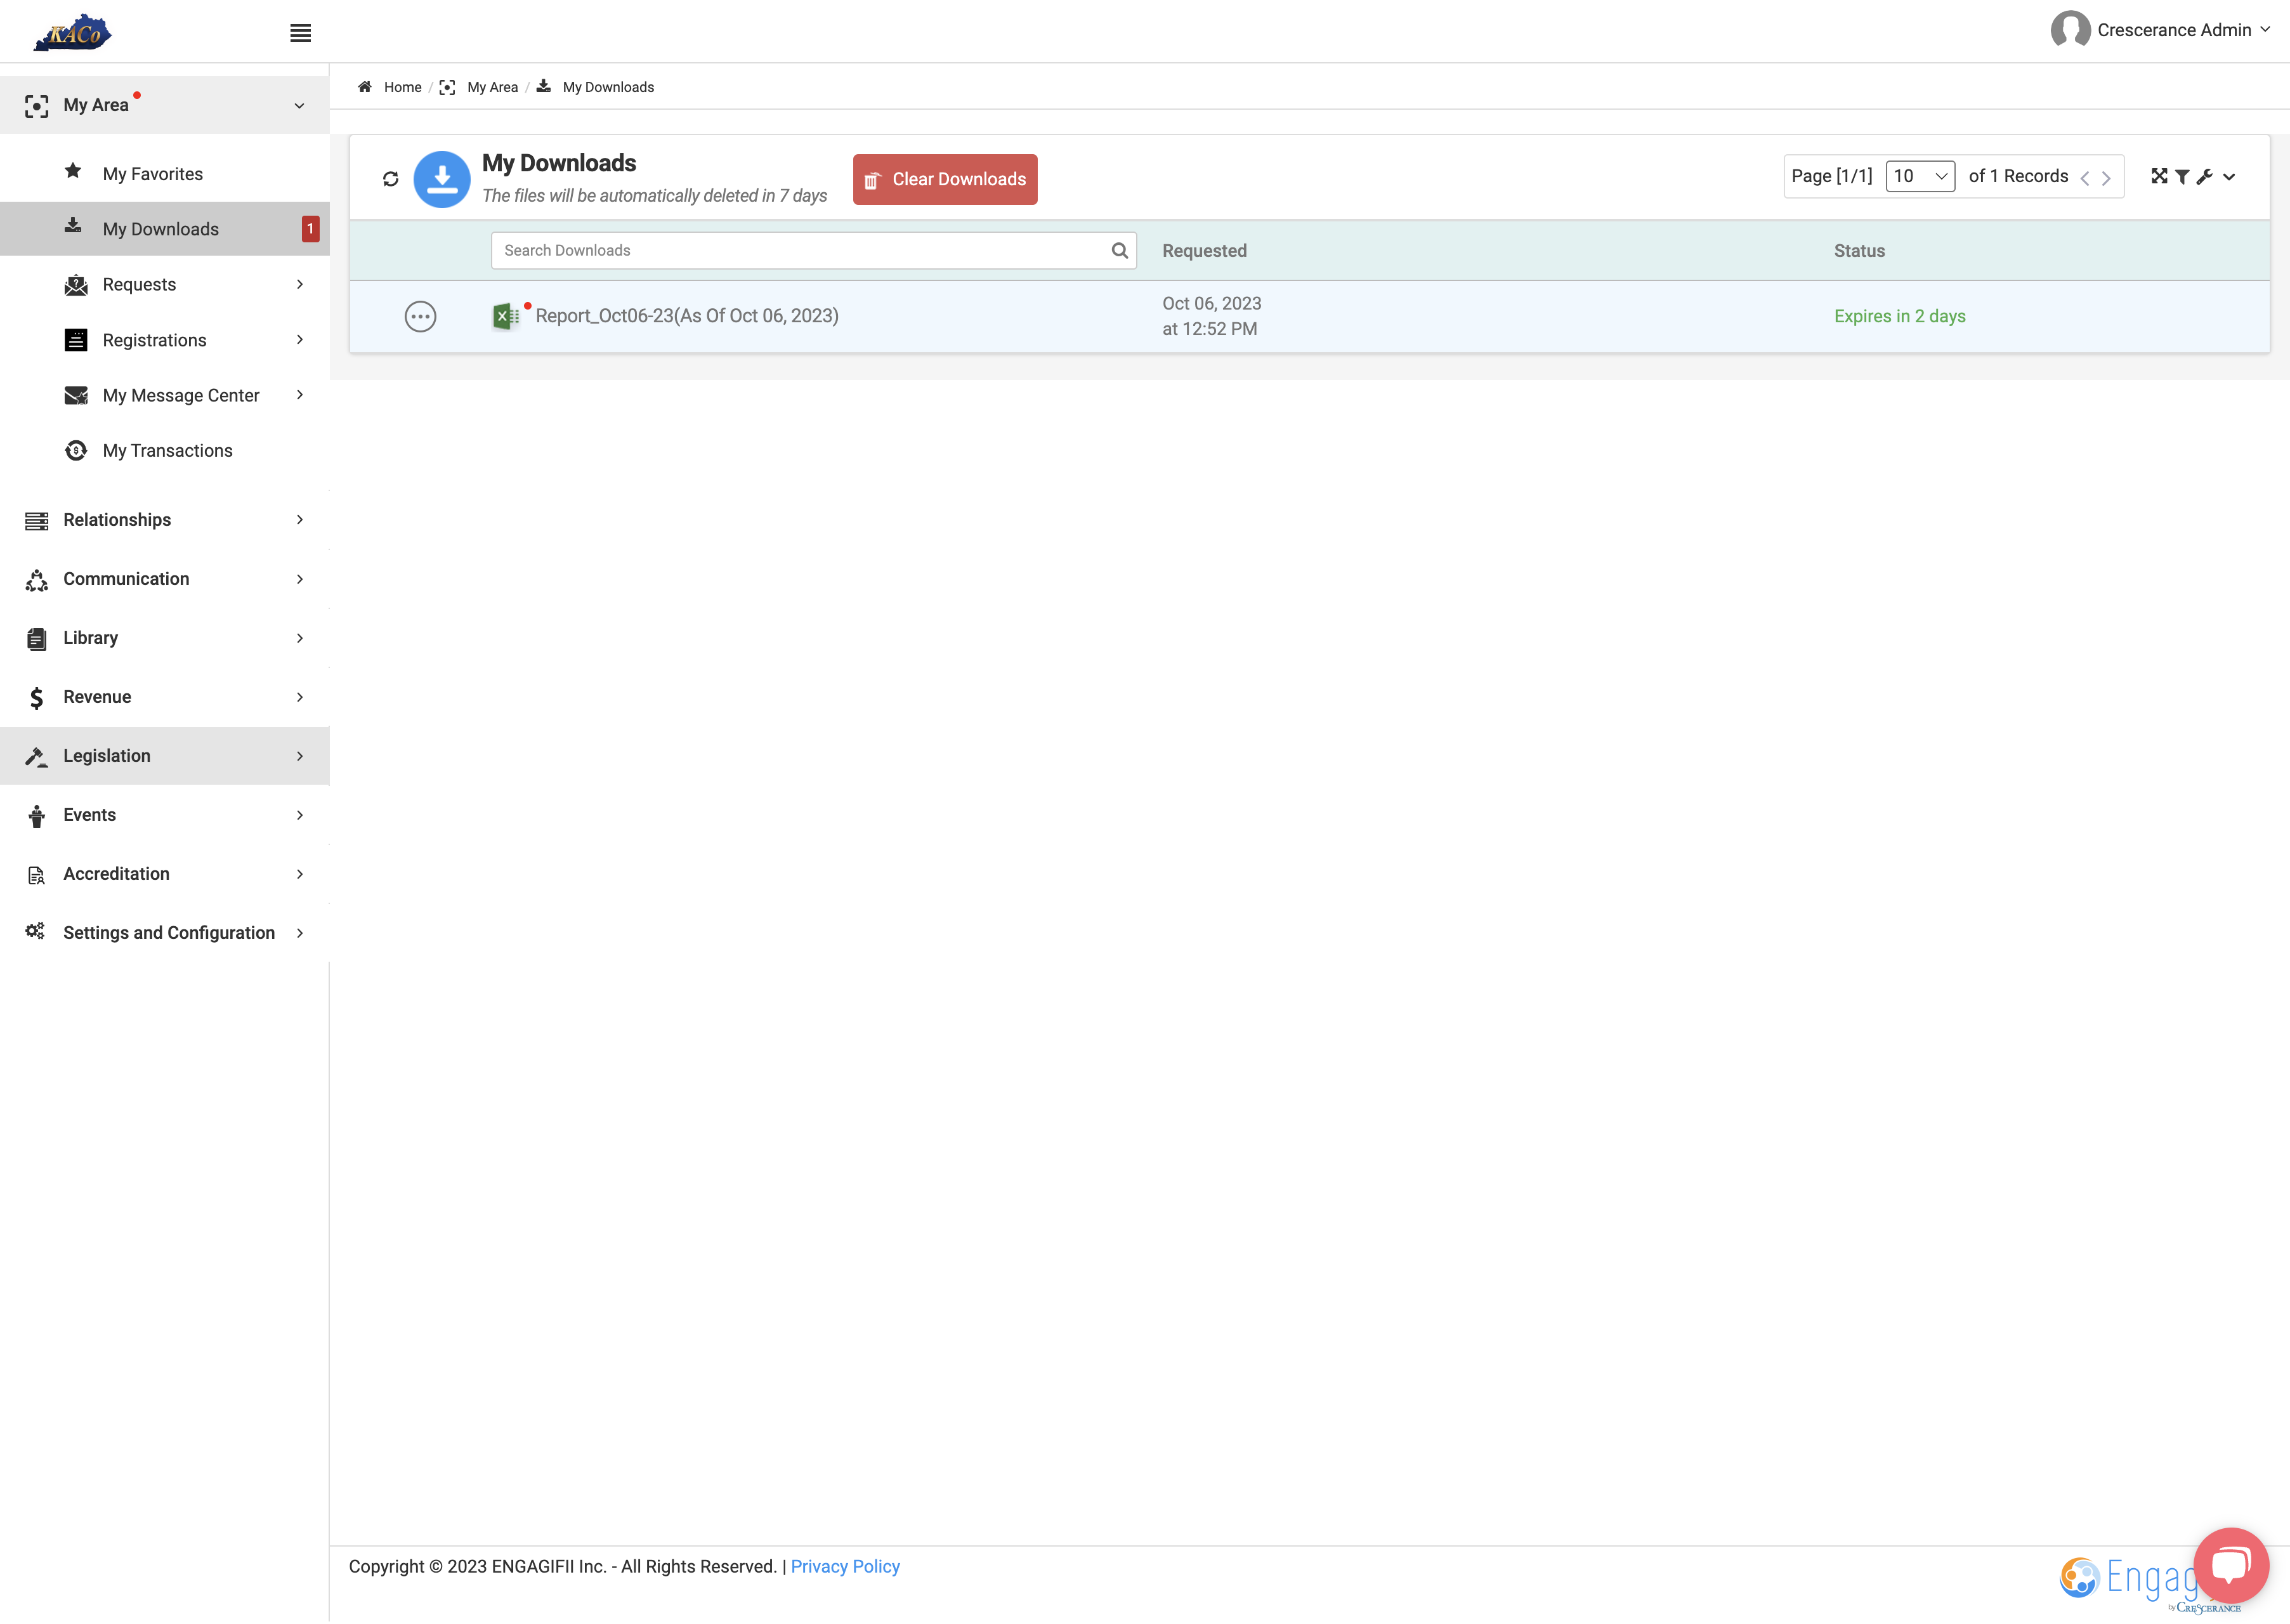This screenshot has width=2290, height=1624.
Task: Refresh the downloads list
Action: [x=391, y=179]
